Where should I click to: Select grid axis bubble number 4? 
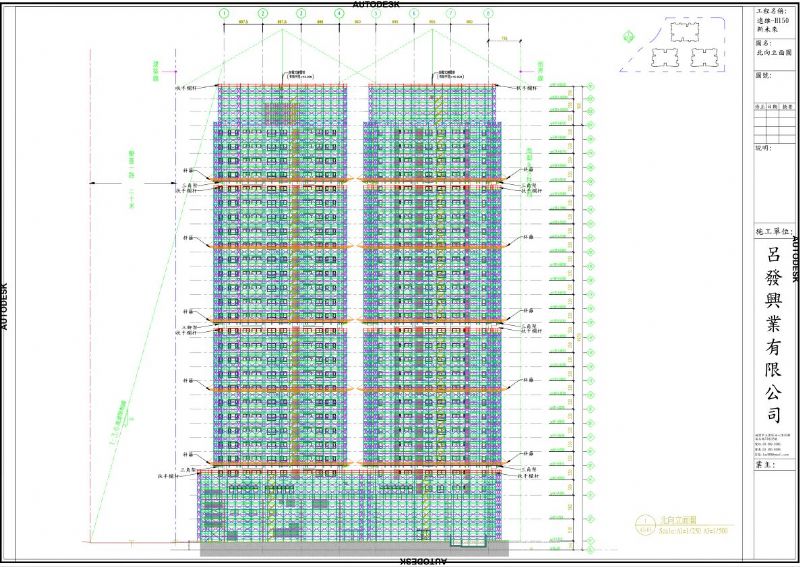pyautogui.click(x=339, y=14)
